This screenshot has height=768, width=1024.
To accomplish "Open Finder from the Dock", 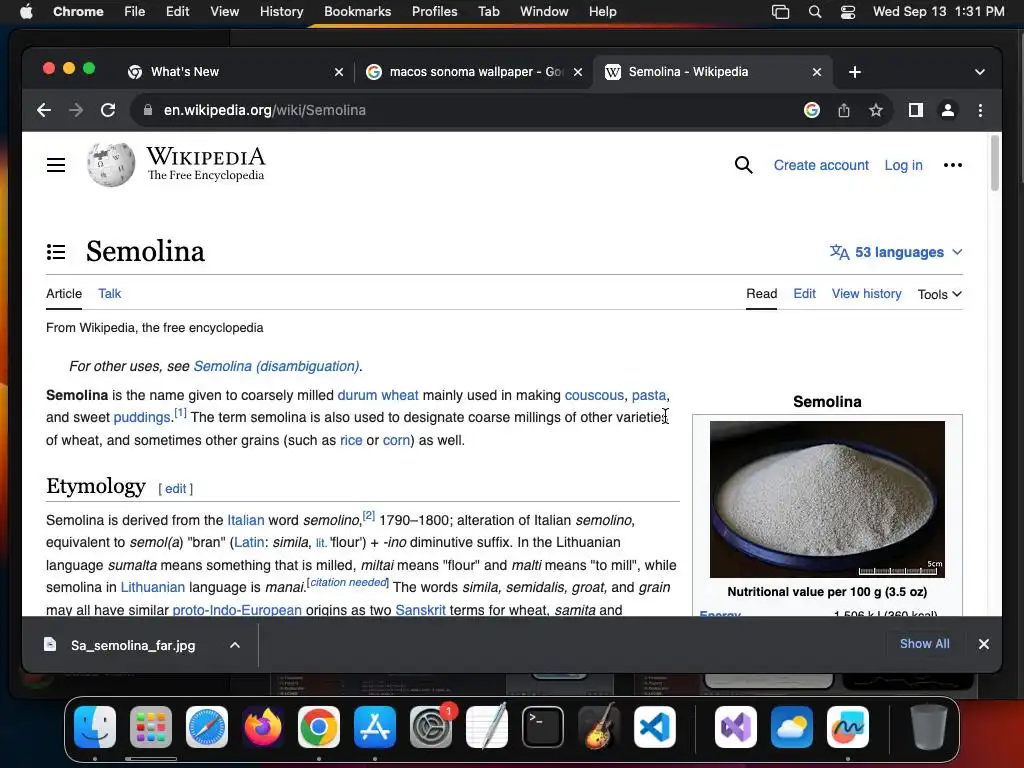I will (95, 727).
